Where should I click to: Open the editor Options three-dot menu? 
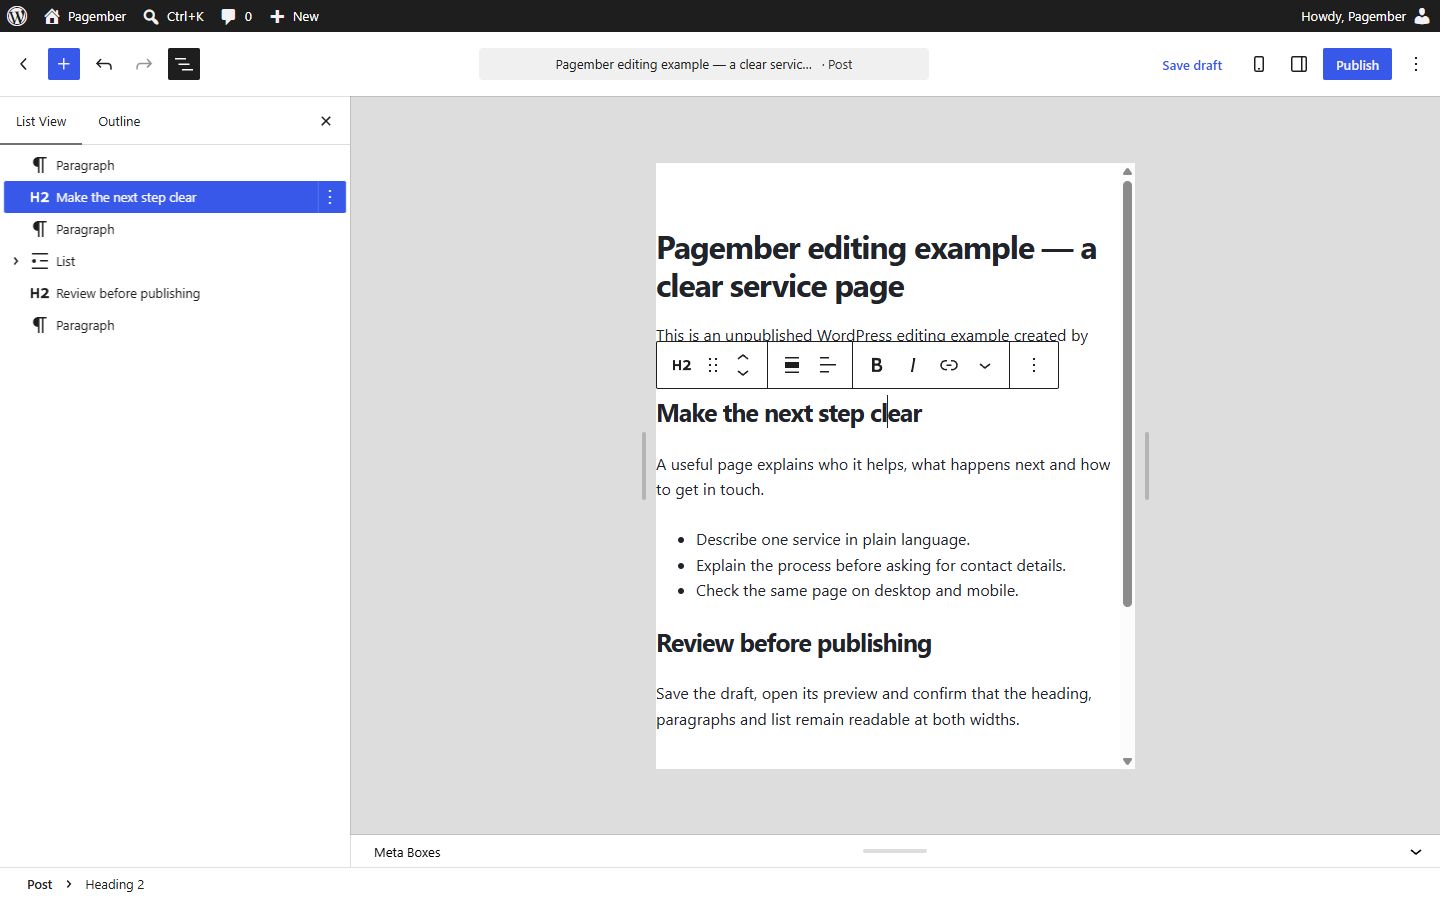click(1416, 64)
